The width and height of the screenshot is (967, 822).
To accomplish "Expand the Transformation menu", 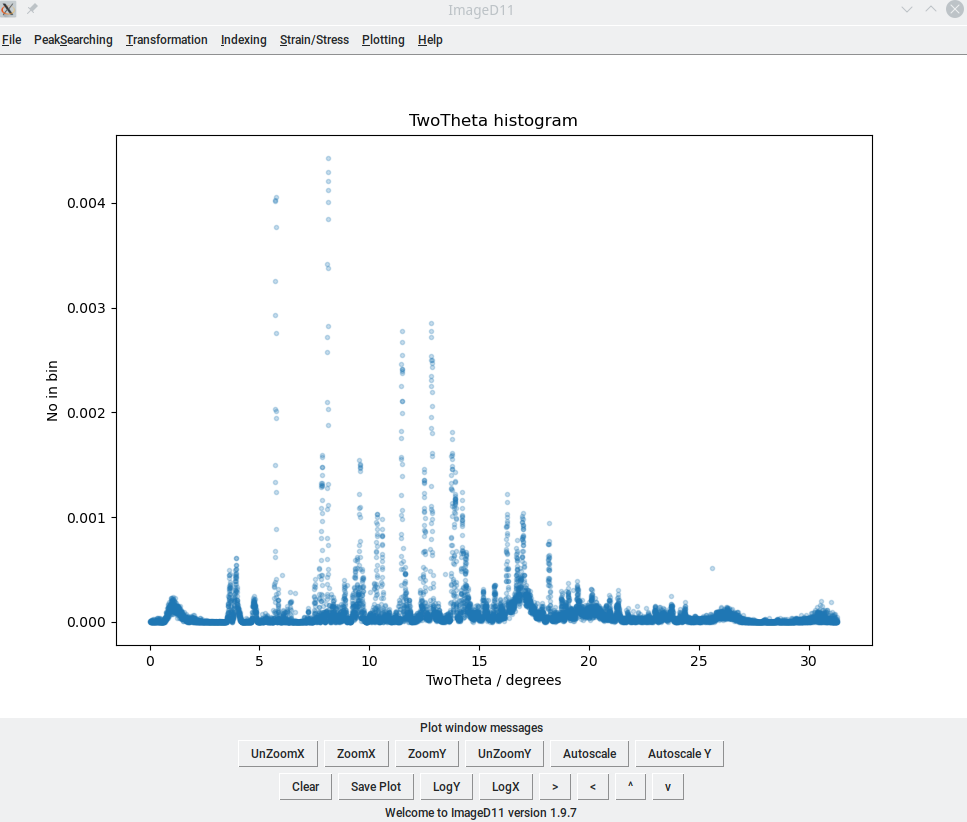I will point(167,40).
